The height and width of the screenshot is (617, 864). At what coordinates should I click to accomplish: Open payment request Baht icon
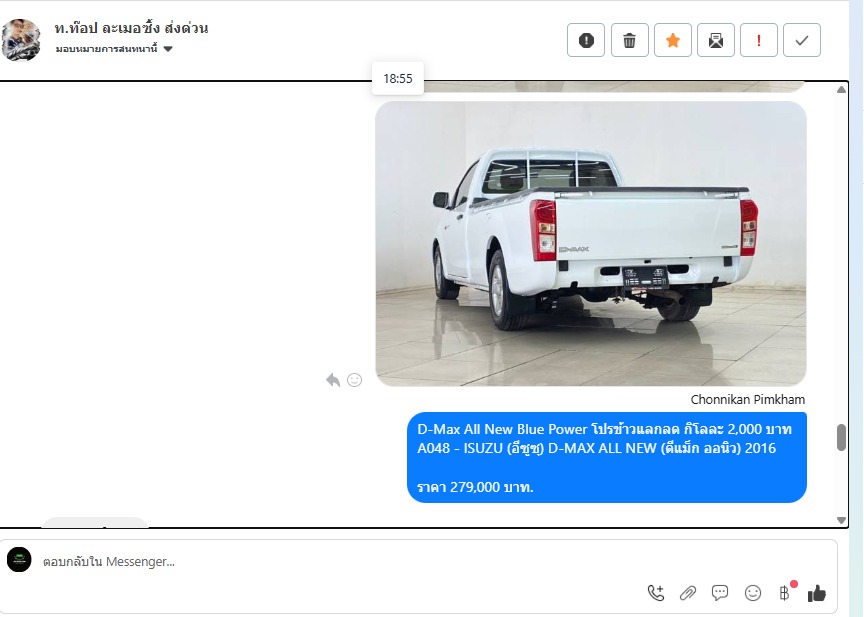click(785, 593)
